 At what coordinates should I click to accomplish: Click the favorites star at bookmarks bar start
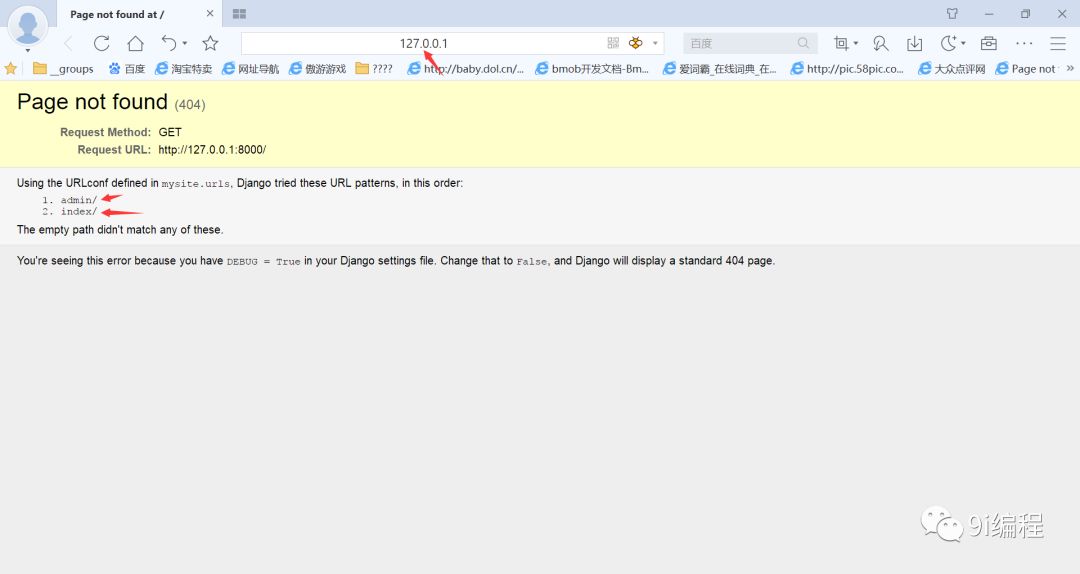coord(10,68)
